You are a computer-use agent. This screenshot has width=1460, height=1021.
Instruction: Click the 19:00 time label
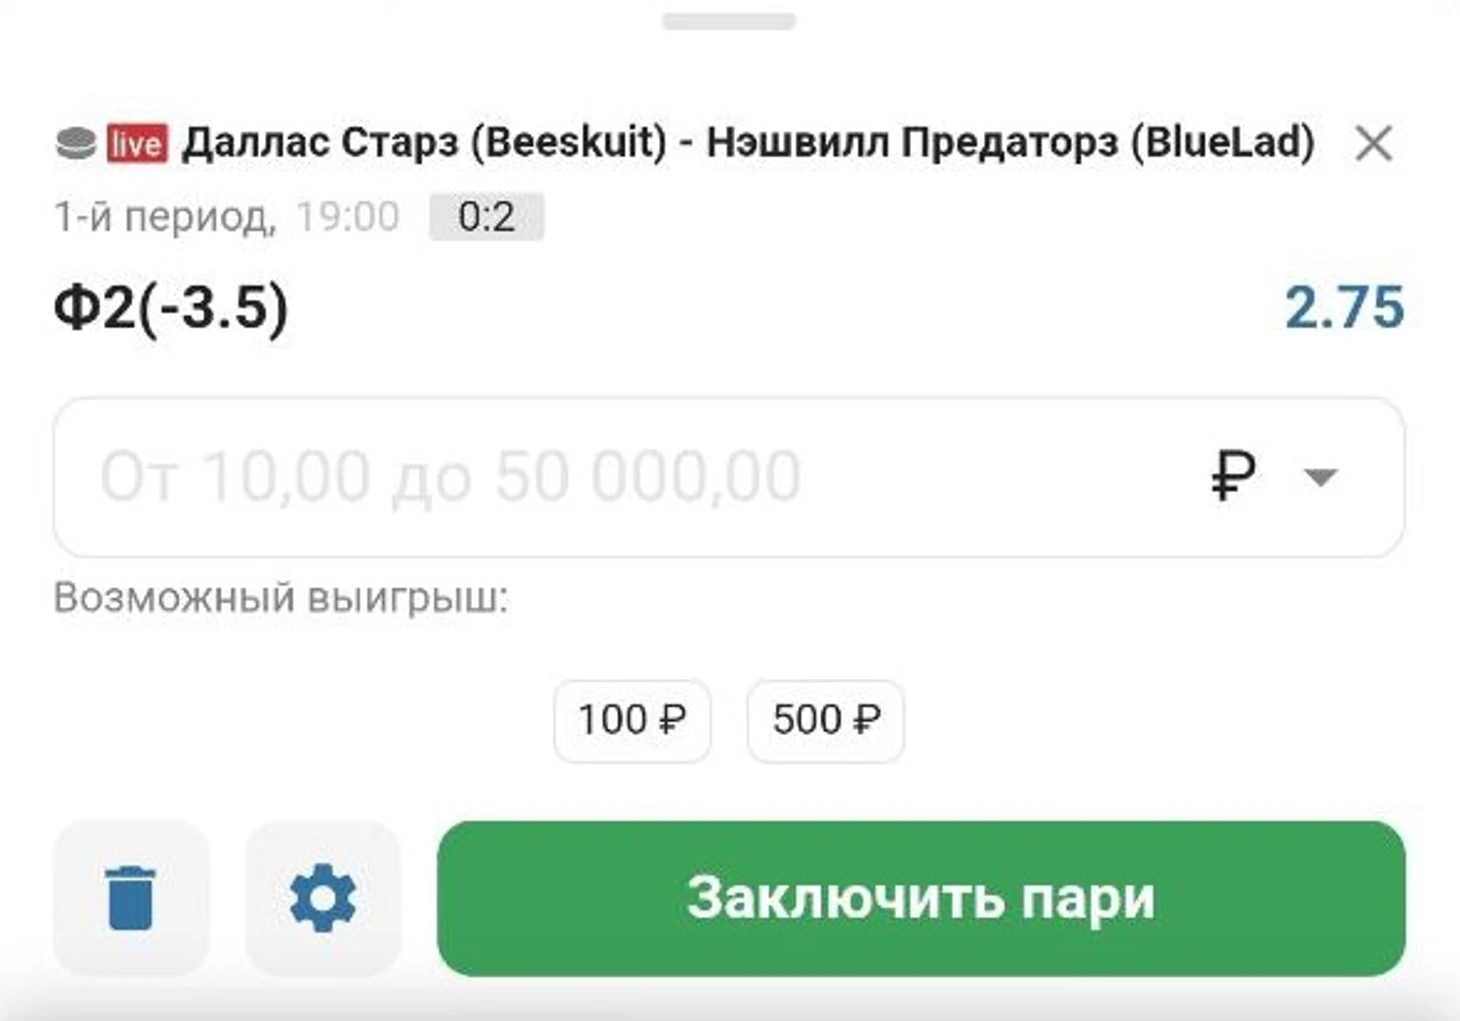348,217
